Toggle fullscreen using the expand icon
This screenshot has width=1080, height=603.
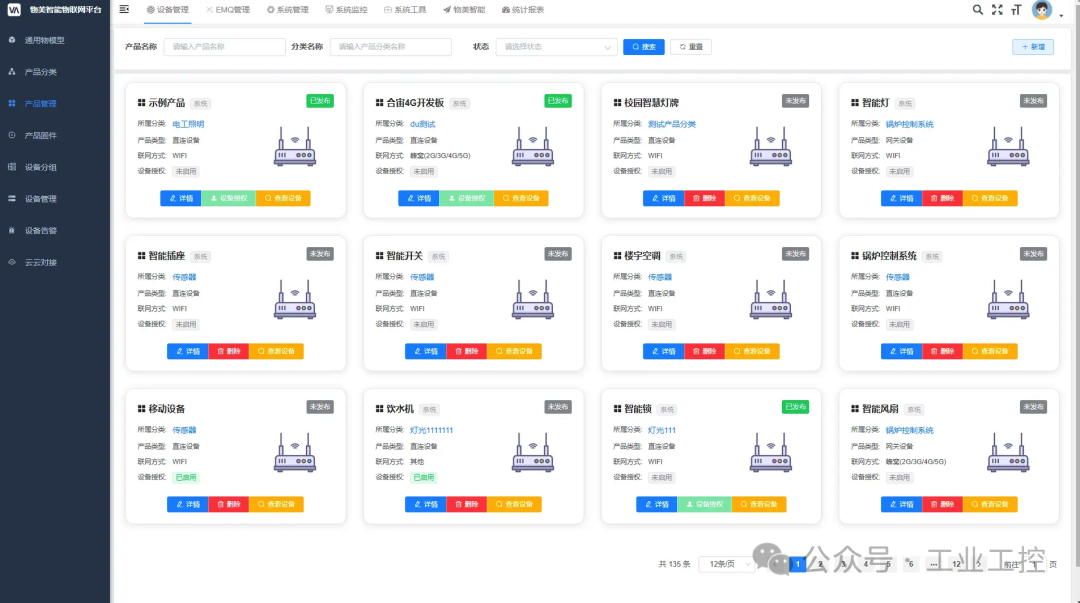996,11
